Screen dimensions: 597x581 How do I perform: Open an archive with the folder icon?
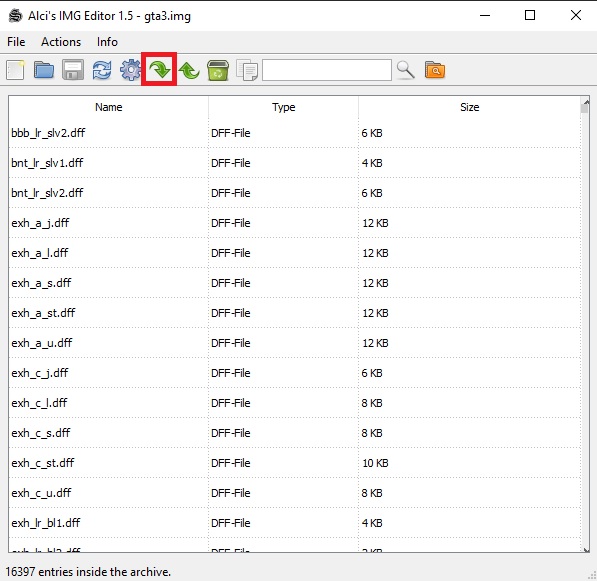(44, 70)
